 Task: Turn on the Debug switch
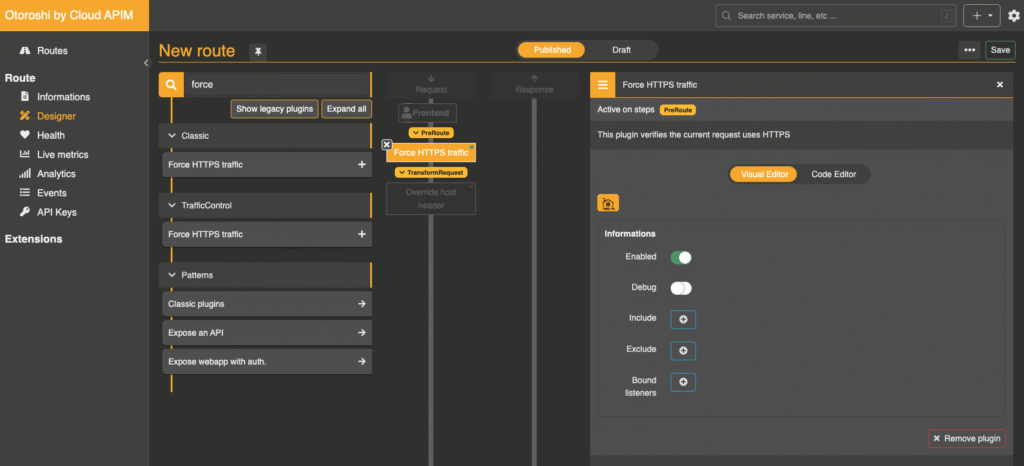tap(681, 288)
